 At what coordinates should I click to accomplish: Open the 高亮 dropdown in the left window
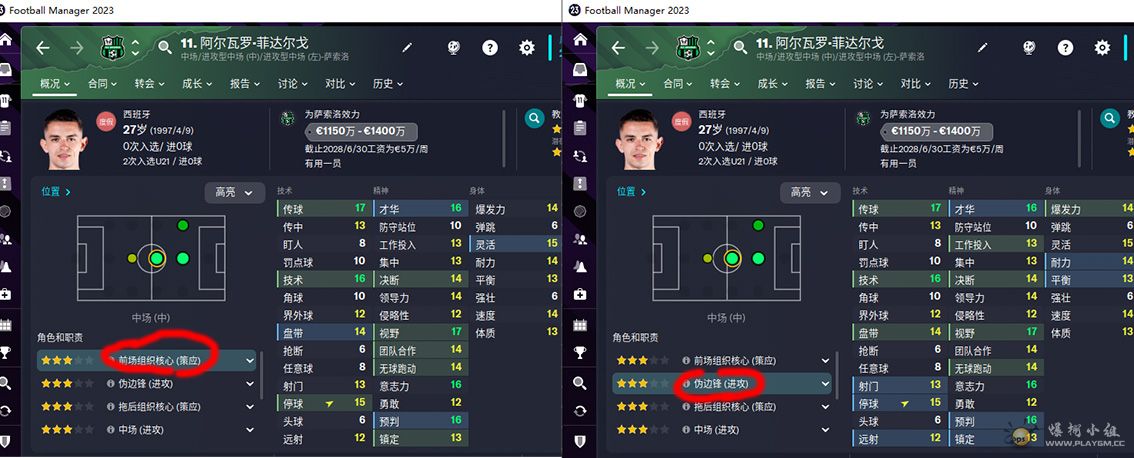(235, 192)
